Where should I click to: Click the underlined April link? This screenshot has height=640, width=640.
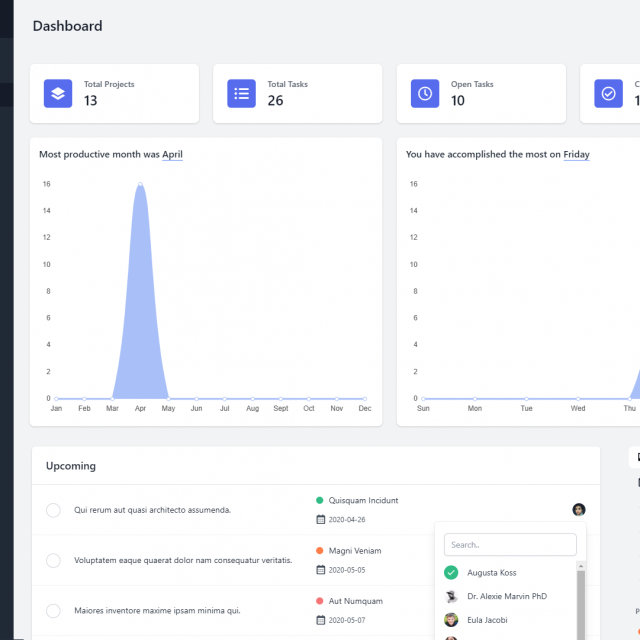point(172,154)
